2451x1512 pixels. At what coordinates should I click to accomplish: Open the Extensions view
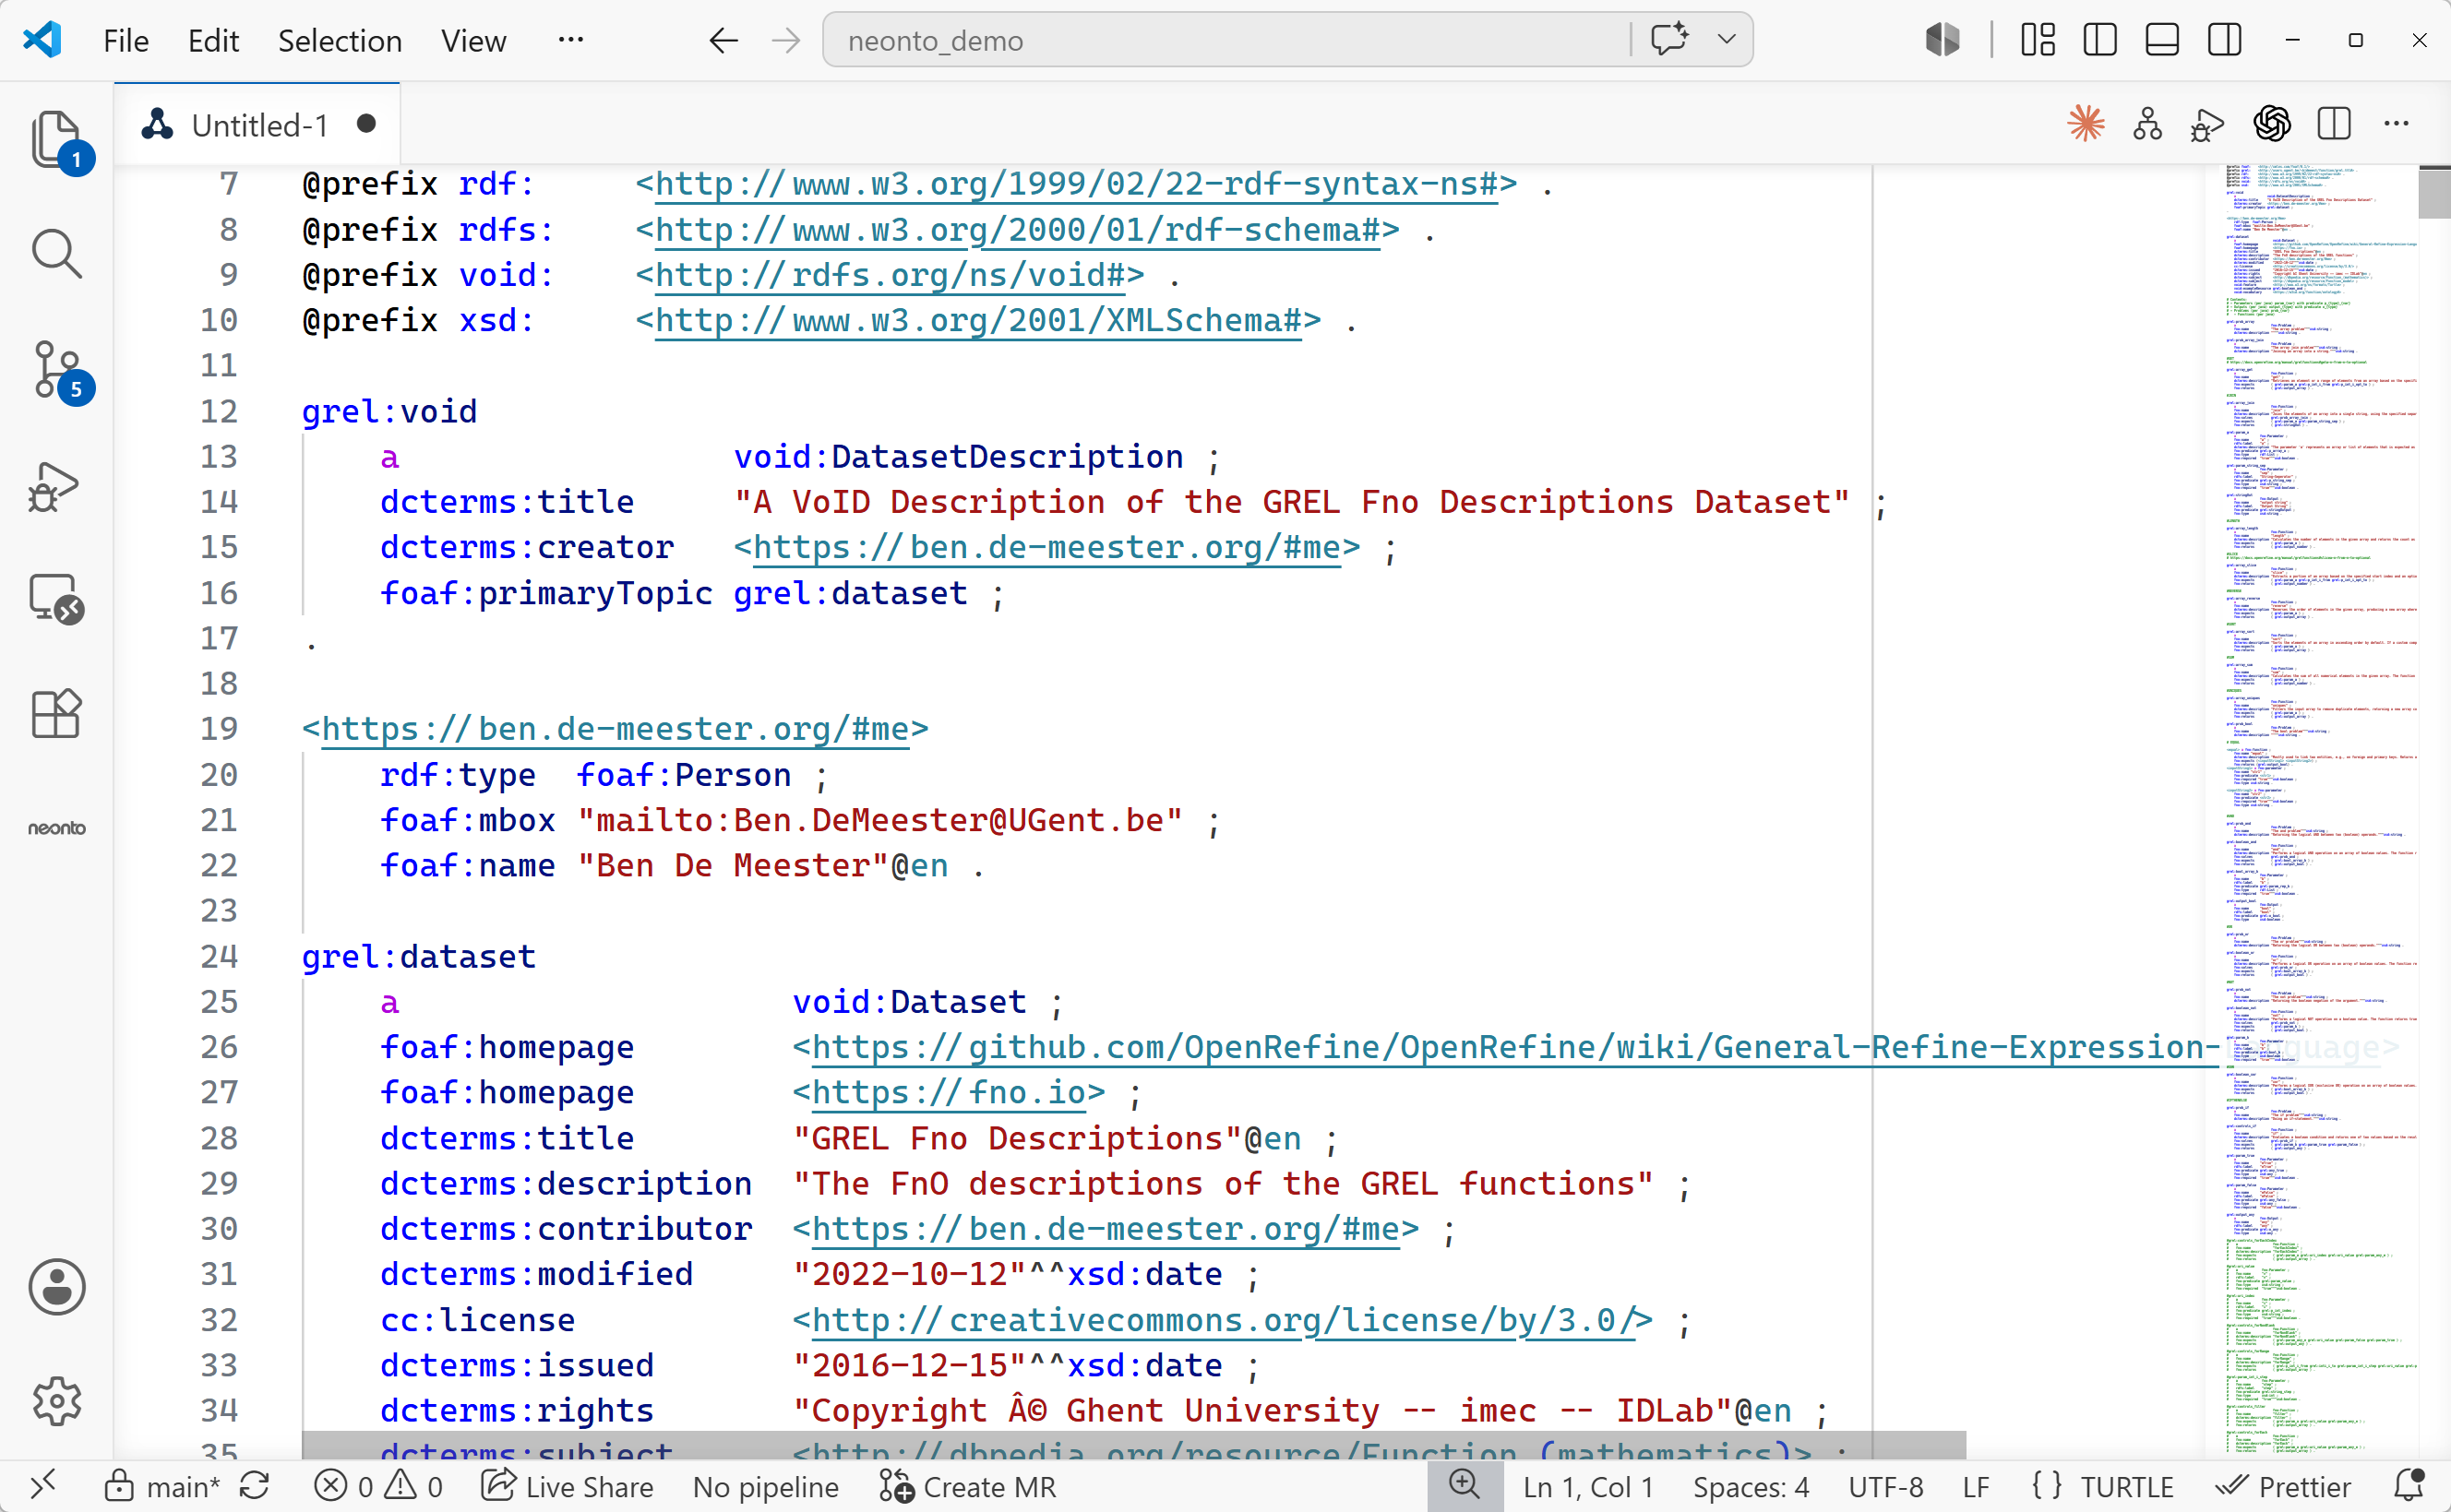coord(56,714)
